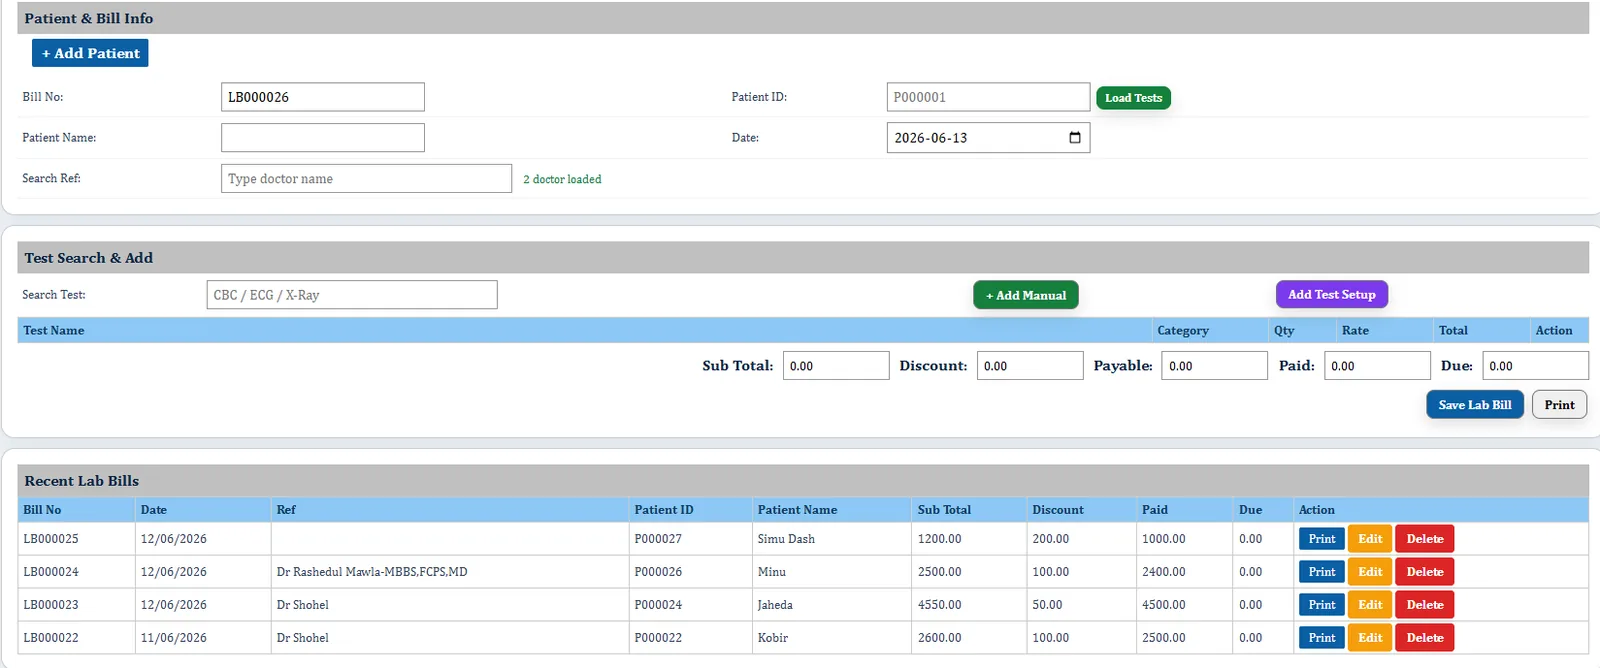Click the Test Search & Add heading

89,258
